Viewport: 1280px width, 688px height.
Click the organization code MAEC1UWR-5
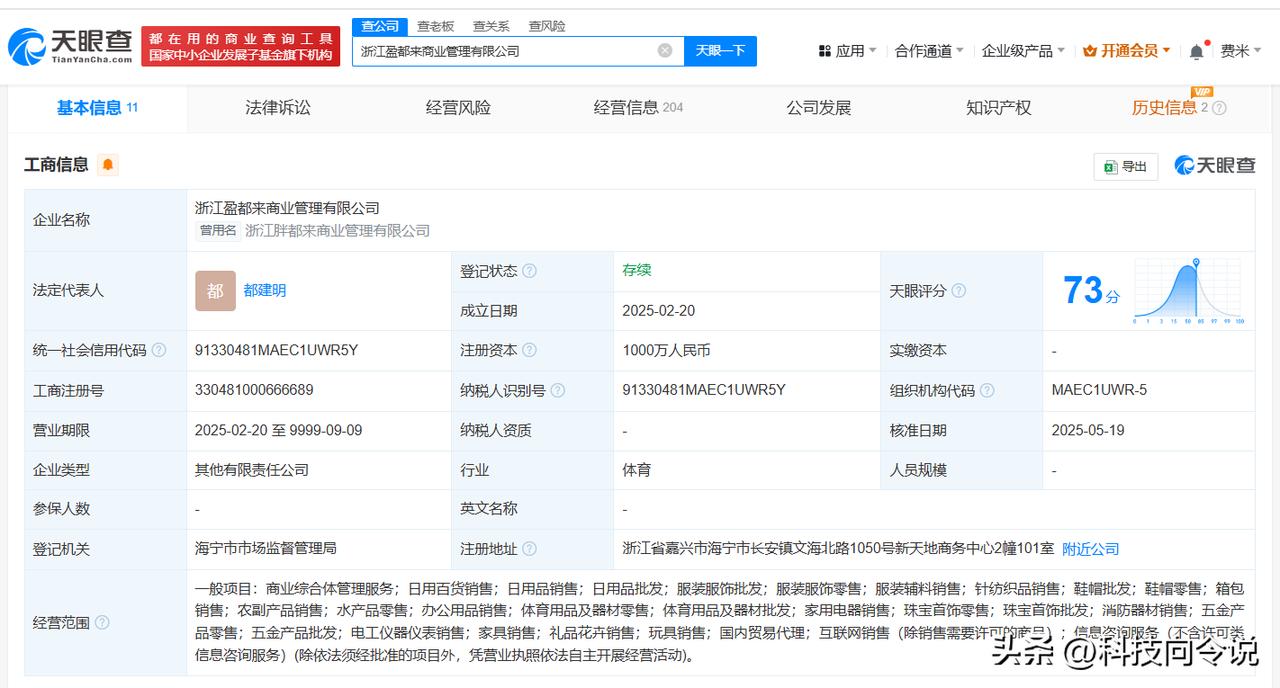(1099, 390)
